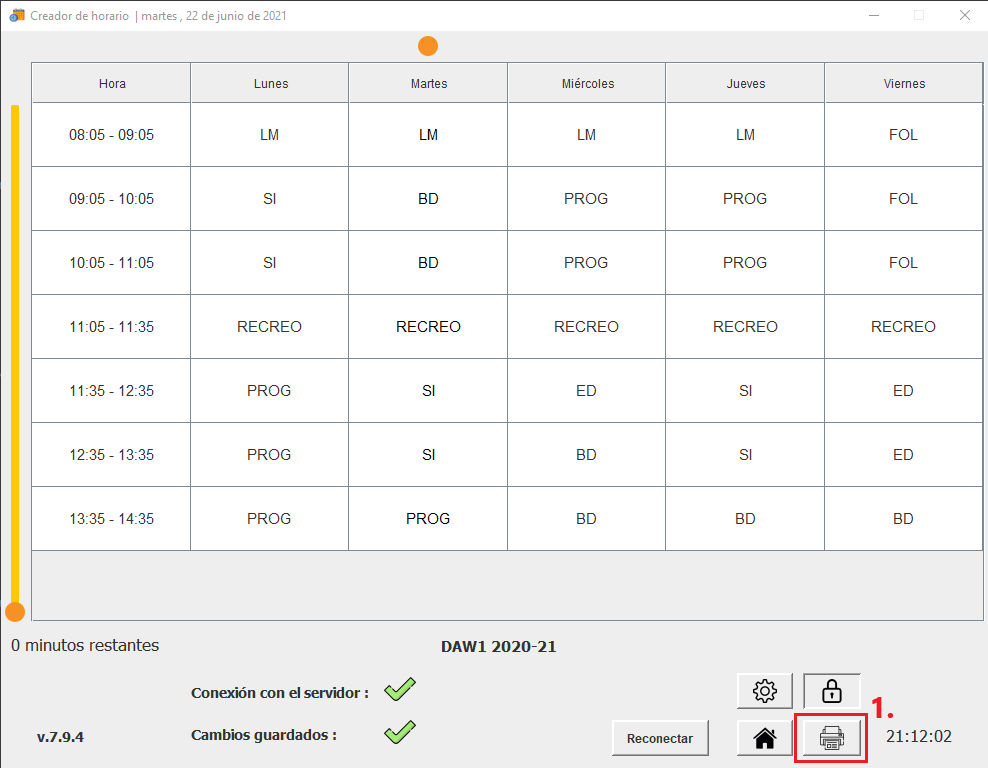Click the orange handle at the bottom of the yellow bar
The image size is (988, 768).
click(15, 612)
